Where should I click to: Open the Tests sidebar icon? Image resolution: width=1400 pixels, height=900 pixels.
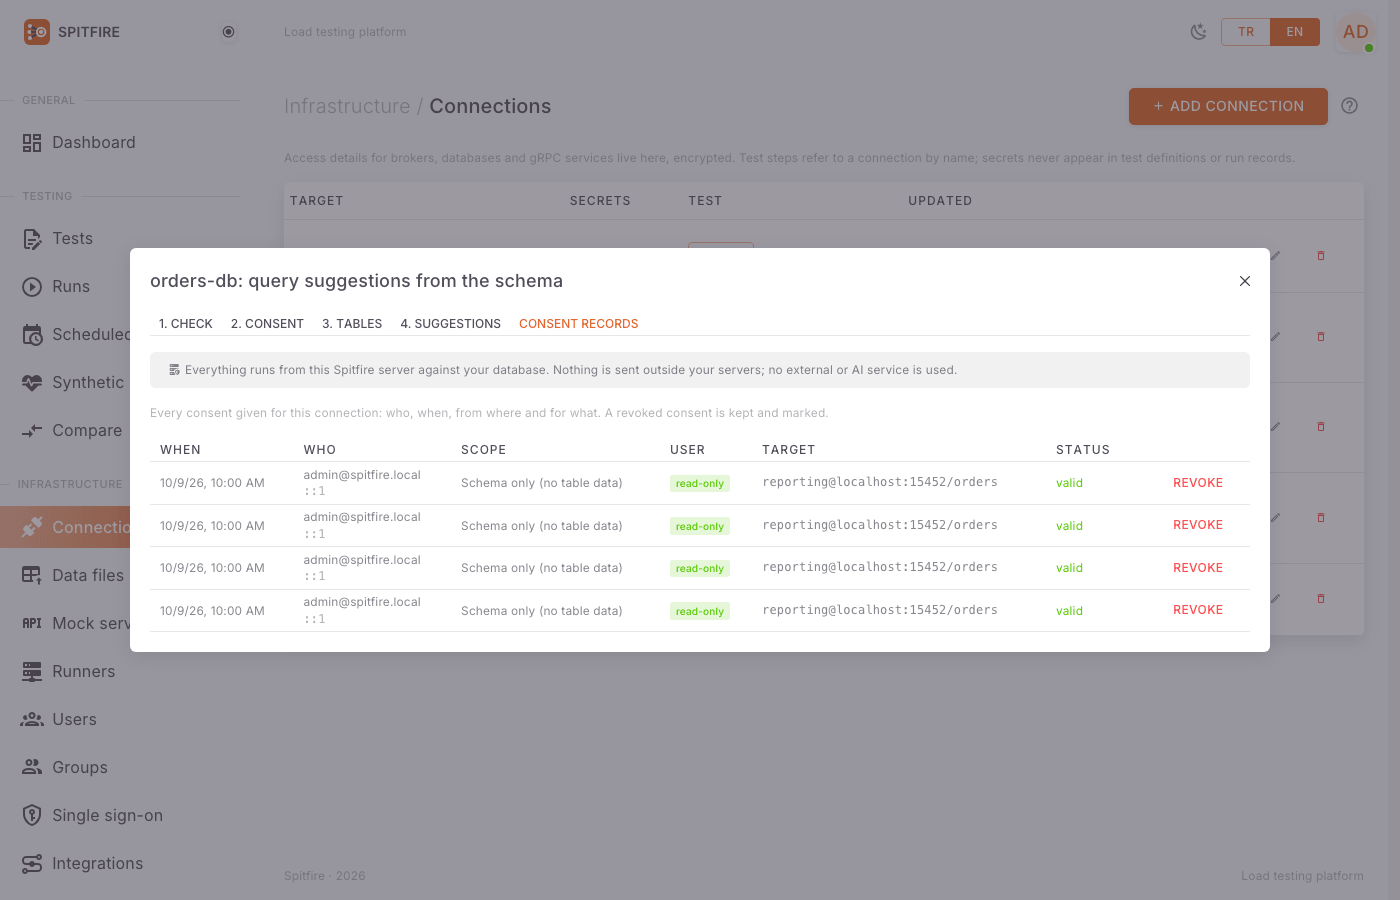tap(32, 239)
